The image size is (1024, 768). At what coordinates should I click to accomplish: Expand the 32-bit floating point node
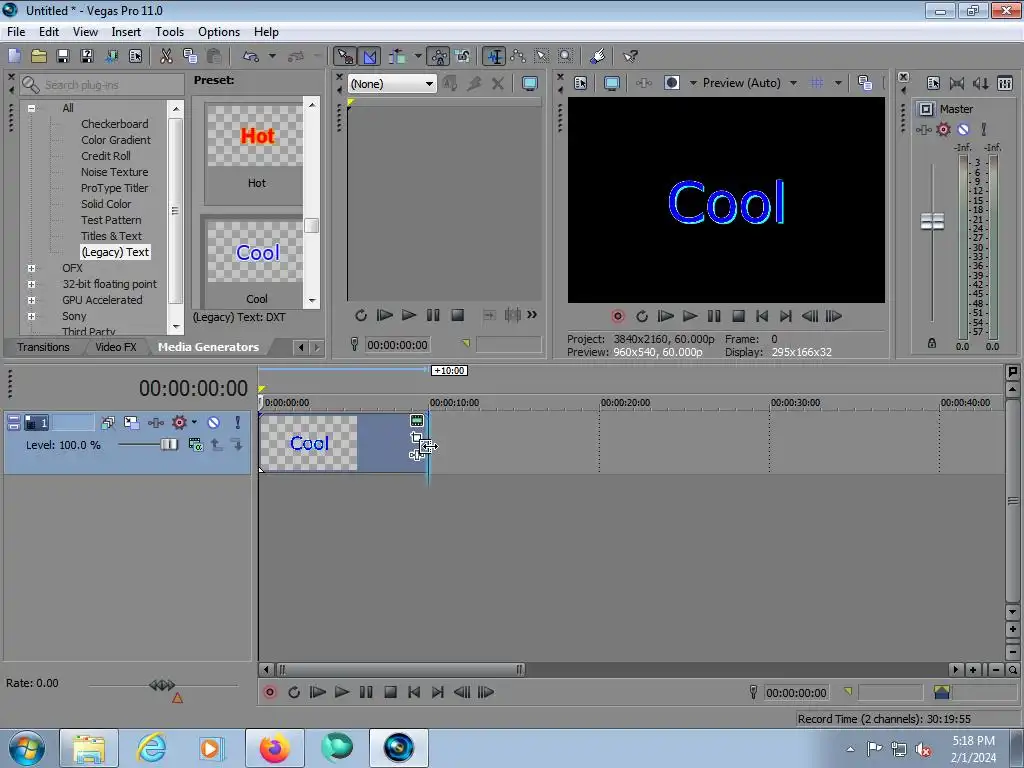coord(31,284)
